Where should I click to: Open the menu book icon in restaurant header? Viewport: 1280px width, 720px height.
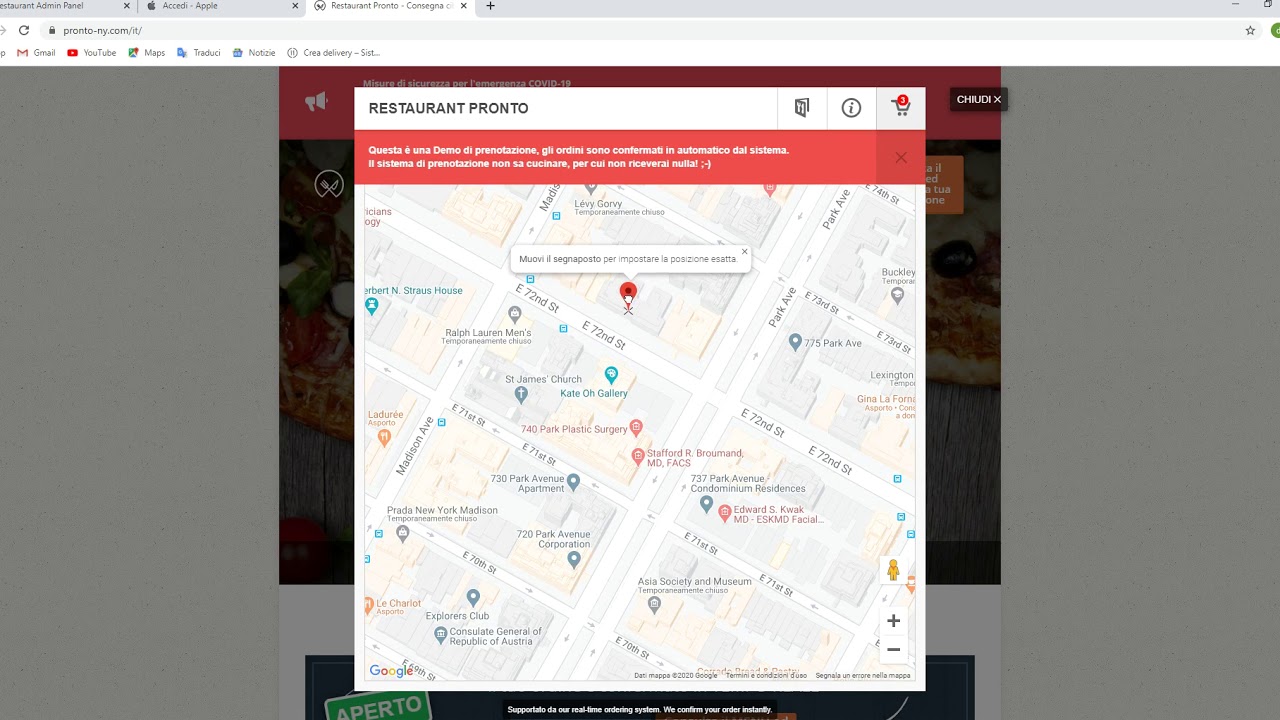pyautogui.click(x=801, y=108)
